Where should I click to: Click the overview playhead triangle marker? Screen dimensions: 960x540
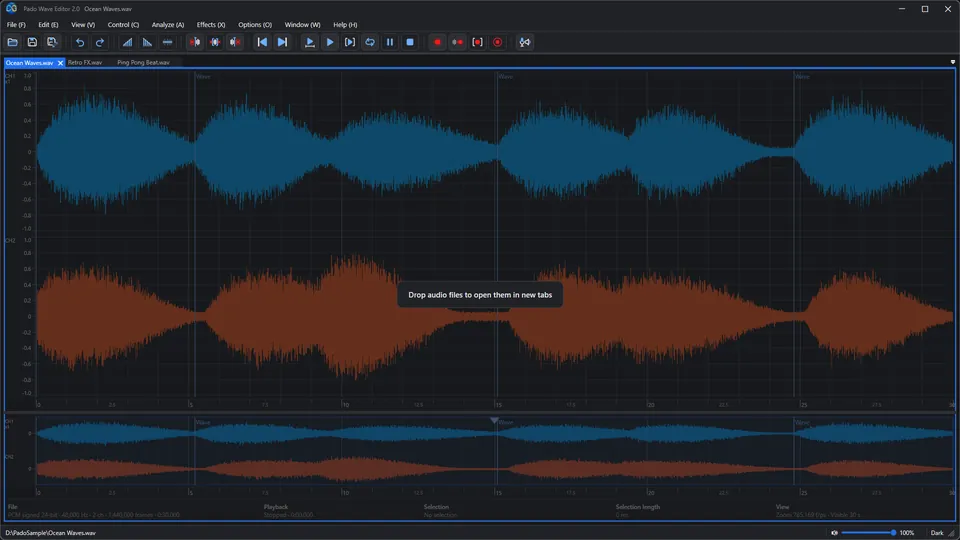click(494, 421)
